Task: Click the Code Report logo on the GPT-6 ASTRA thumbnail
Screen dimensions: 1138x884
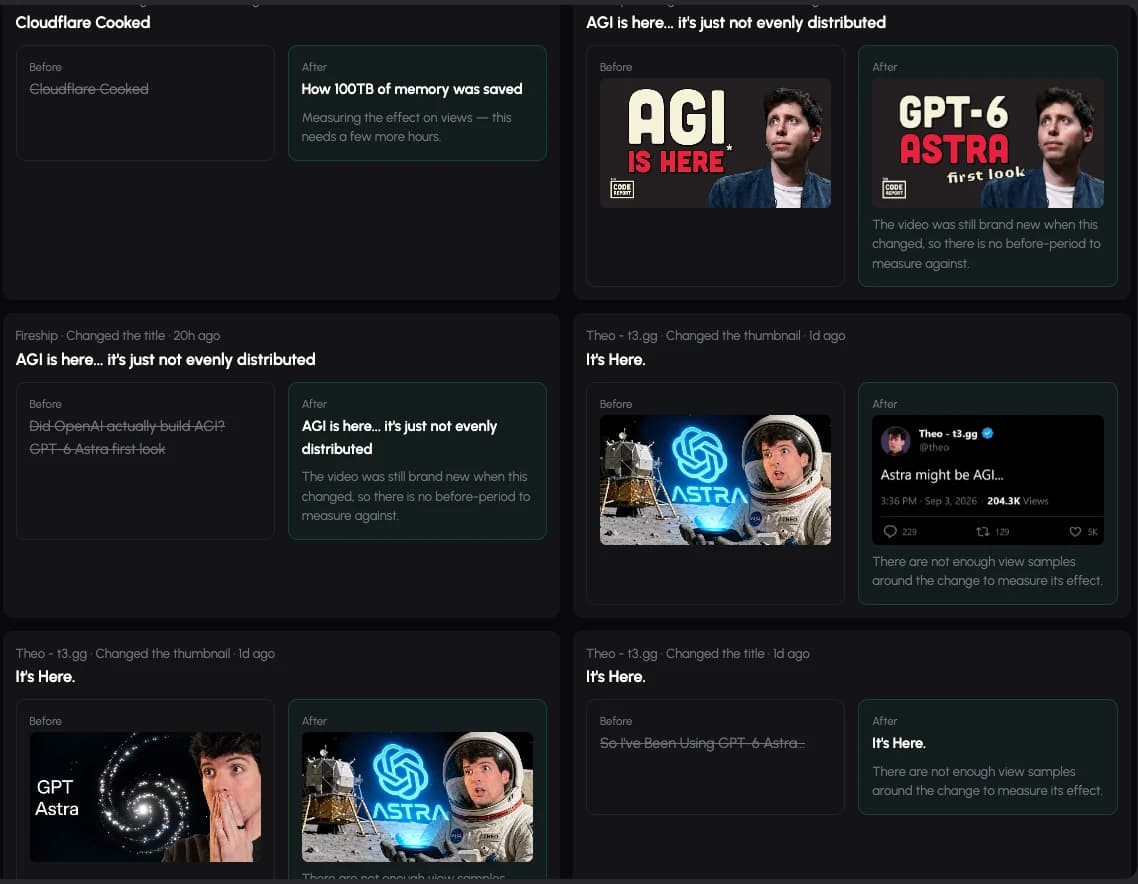Action: coord(894,189)
